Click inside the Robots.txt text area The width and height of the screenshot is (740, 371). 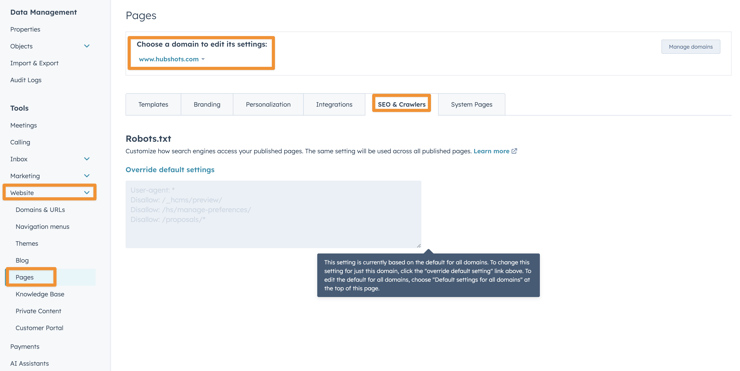[273, 214]
